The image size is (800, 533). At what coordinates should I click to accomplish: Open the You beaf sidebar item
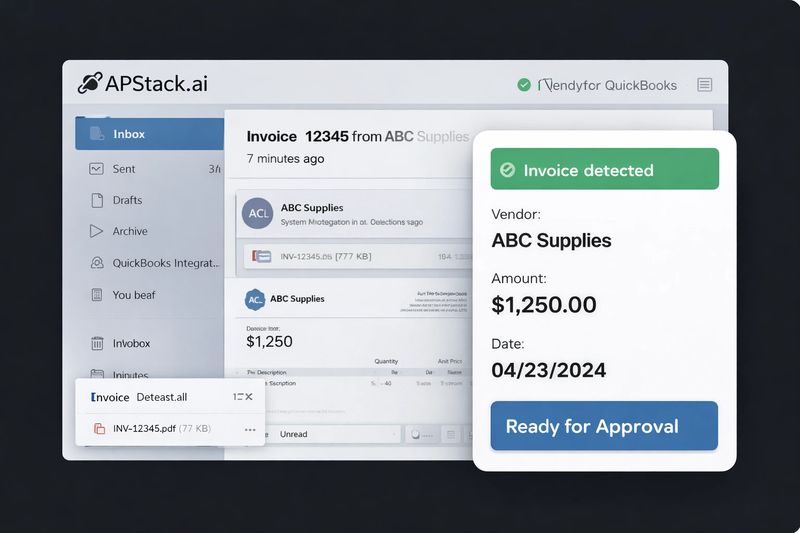(134, 295)
